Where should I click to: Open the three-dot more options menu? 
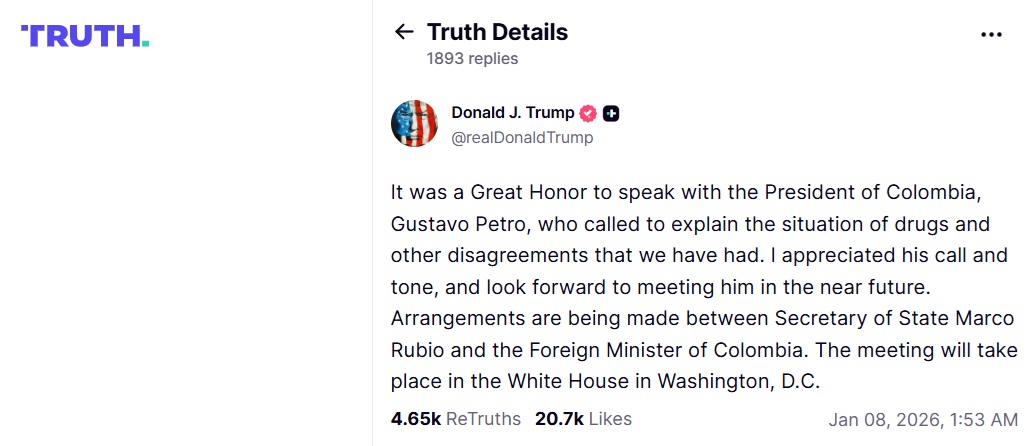[991, 34]
